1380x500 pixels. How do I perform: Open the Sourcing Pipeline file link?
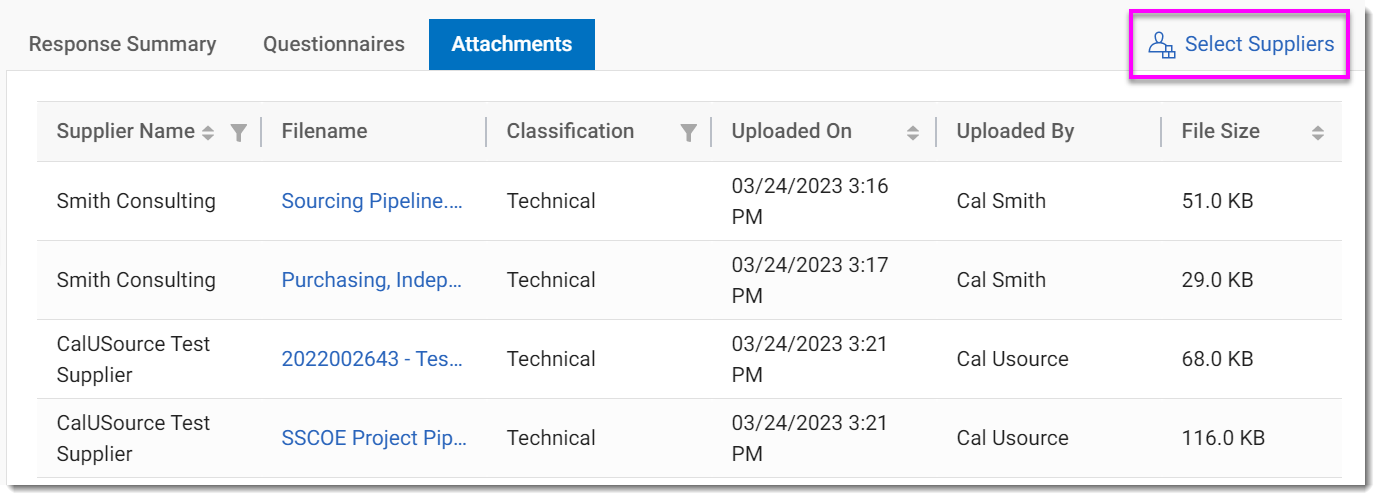(x=372, y=201)
